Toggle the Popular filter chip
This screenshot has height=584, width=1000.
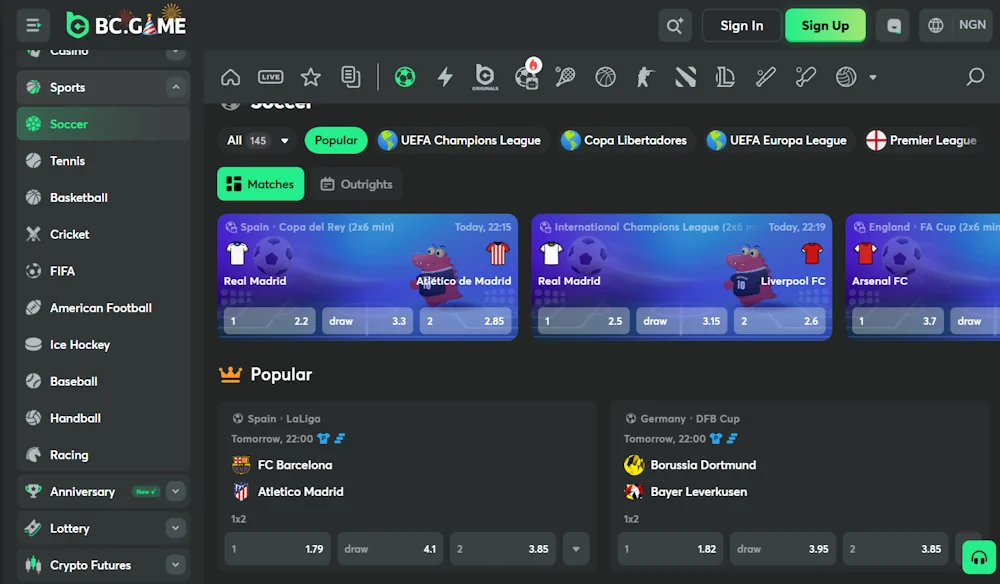pyautogui.click(x=335, y=140)
